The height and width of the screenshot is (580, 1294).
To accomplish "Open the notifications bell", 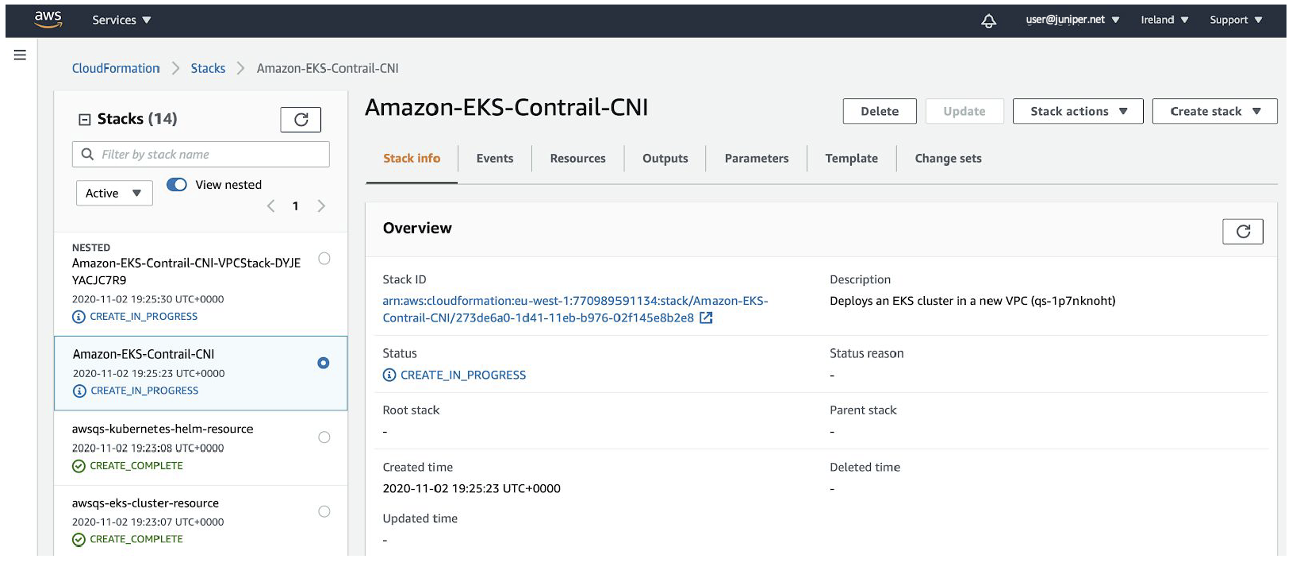I will click(988, 20).
